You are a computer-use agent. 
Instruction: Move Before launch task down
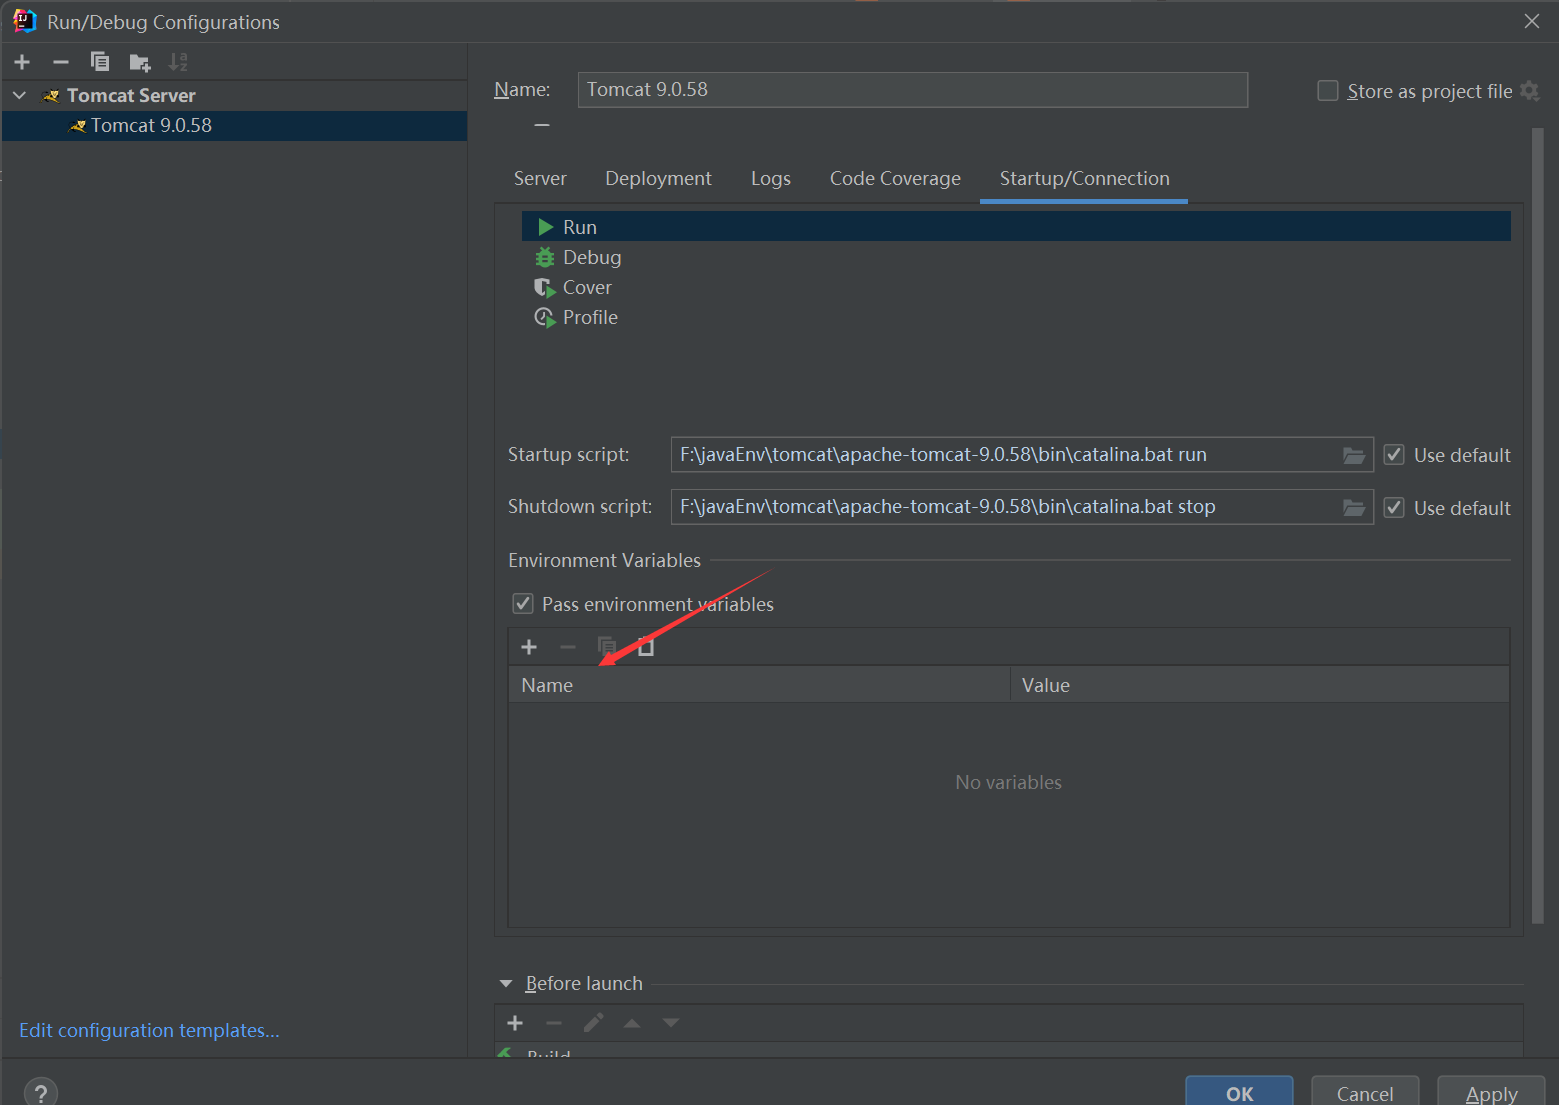(x=671, y=1023)
